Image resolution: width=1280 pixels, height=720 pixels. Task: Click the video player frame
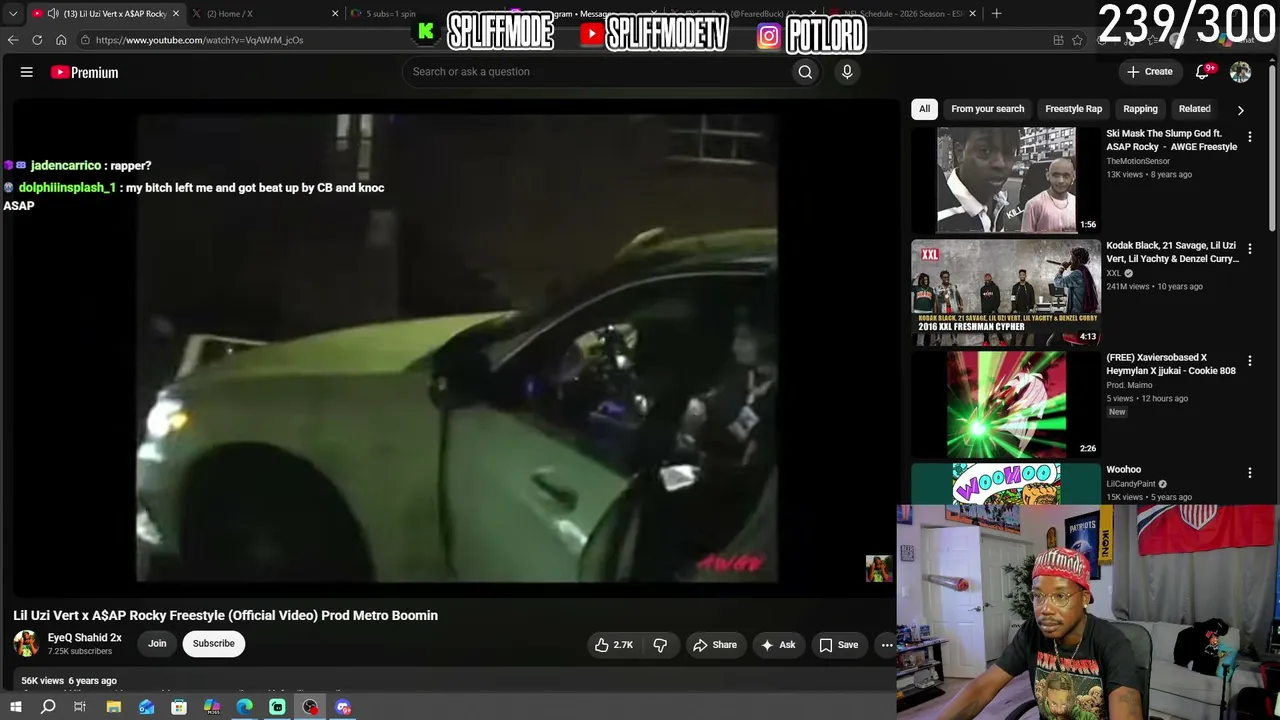[457, 348]
